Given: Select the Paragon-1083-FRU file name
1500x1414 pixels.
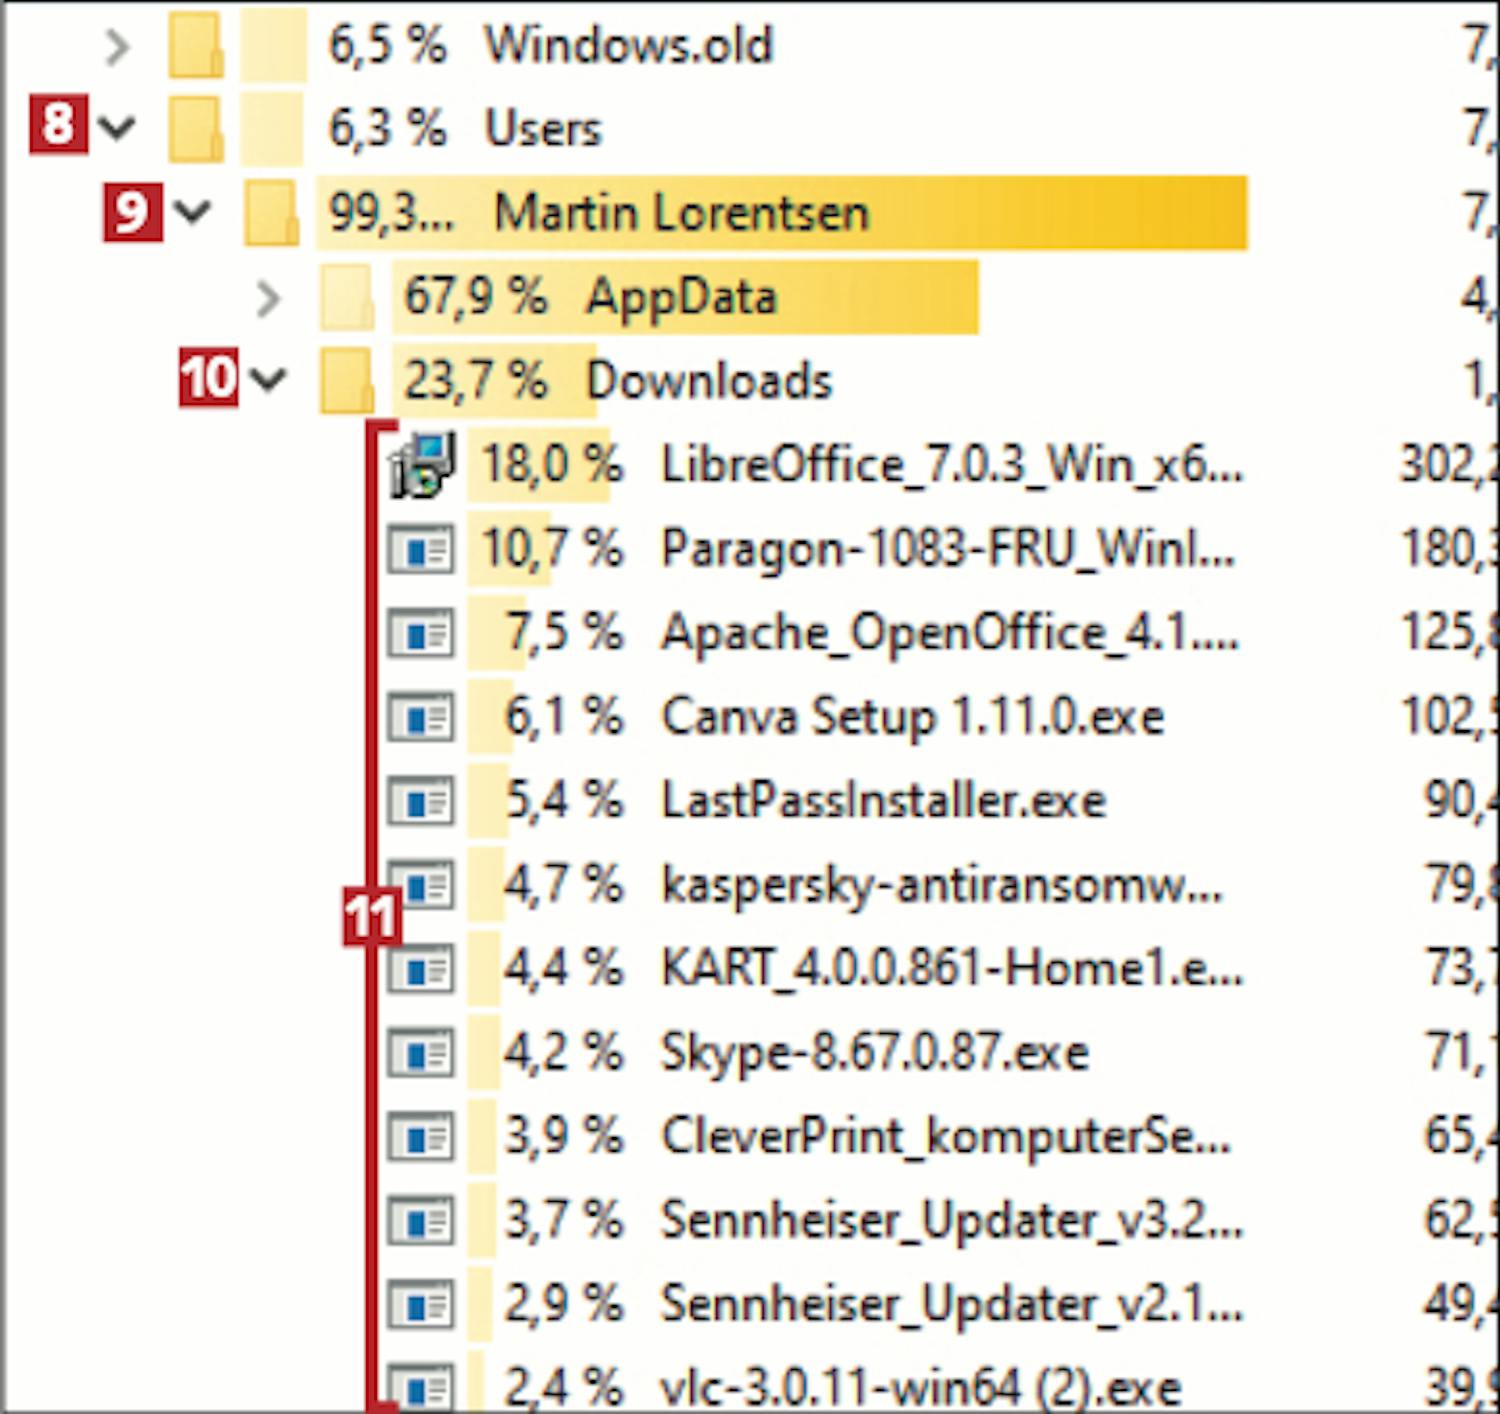Looking at the screenshot, I should pyautogui.click(x=949, y=550).
